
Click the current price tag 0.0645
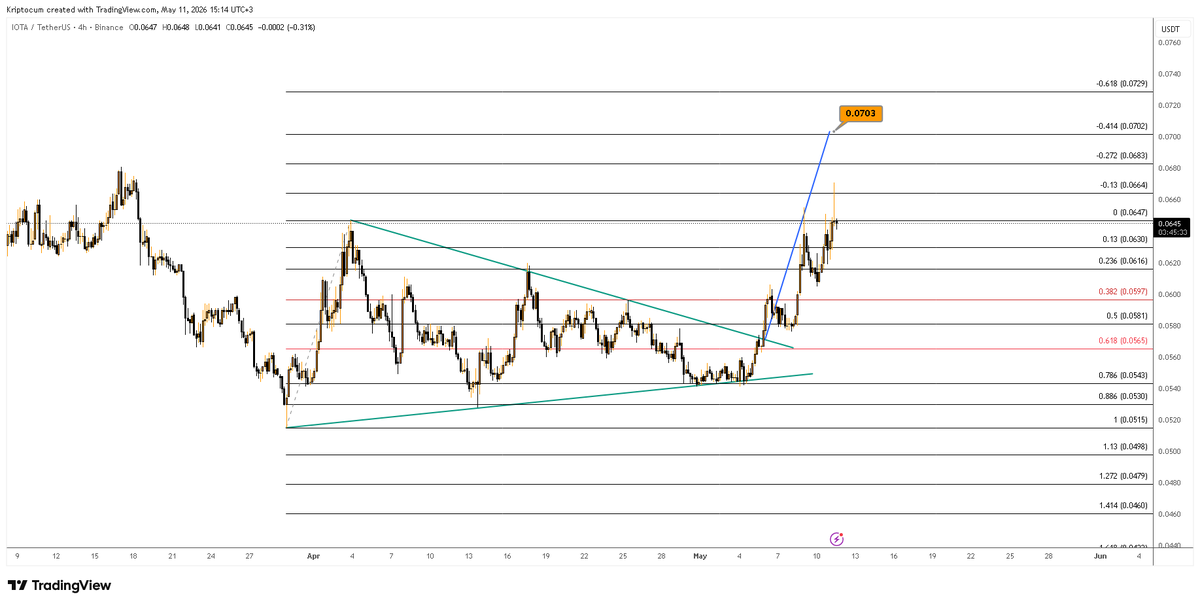click(1171, 227)
